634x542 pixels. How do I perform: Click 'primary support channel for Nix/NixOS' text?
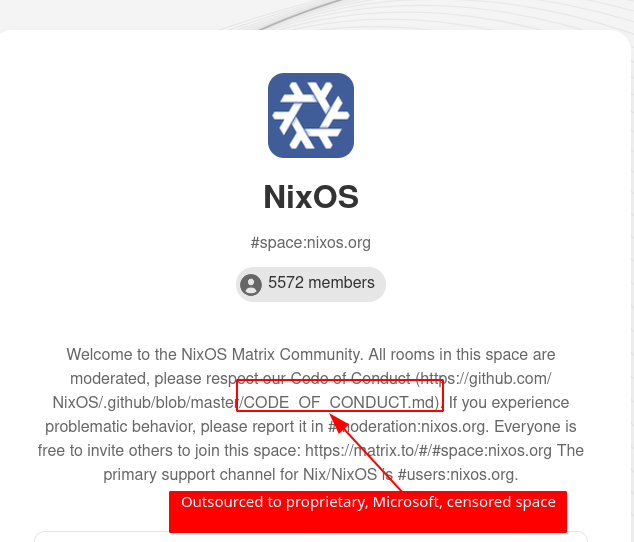point(240,474)
